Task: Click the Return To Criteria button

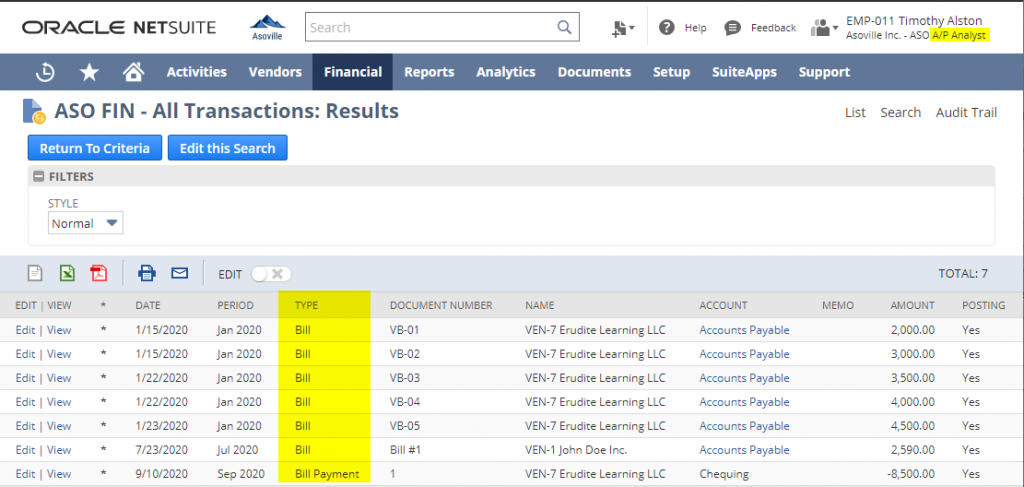Action: (x=95, y=148)
